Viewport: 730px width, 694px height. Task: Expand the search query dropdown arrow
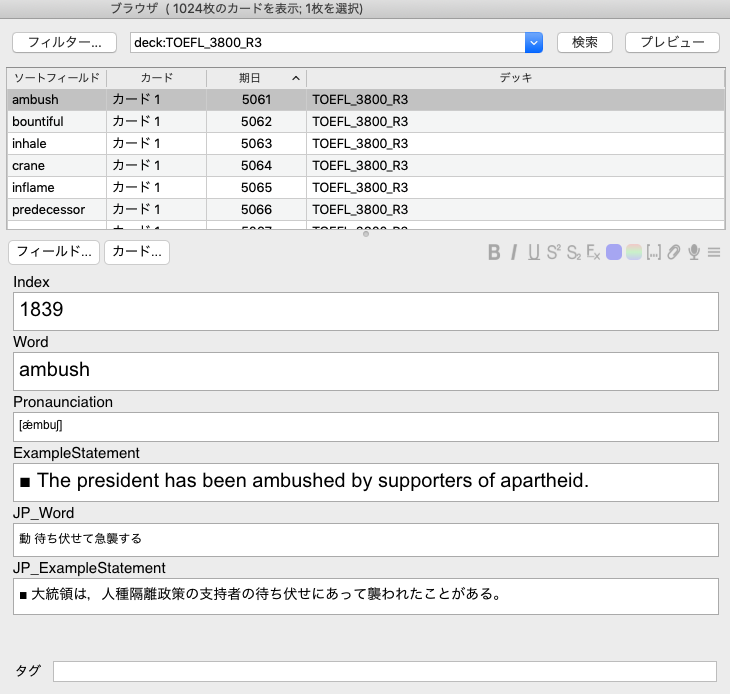coord(534,42)
